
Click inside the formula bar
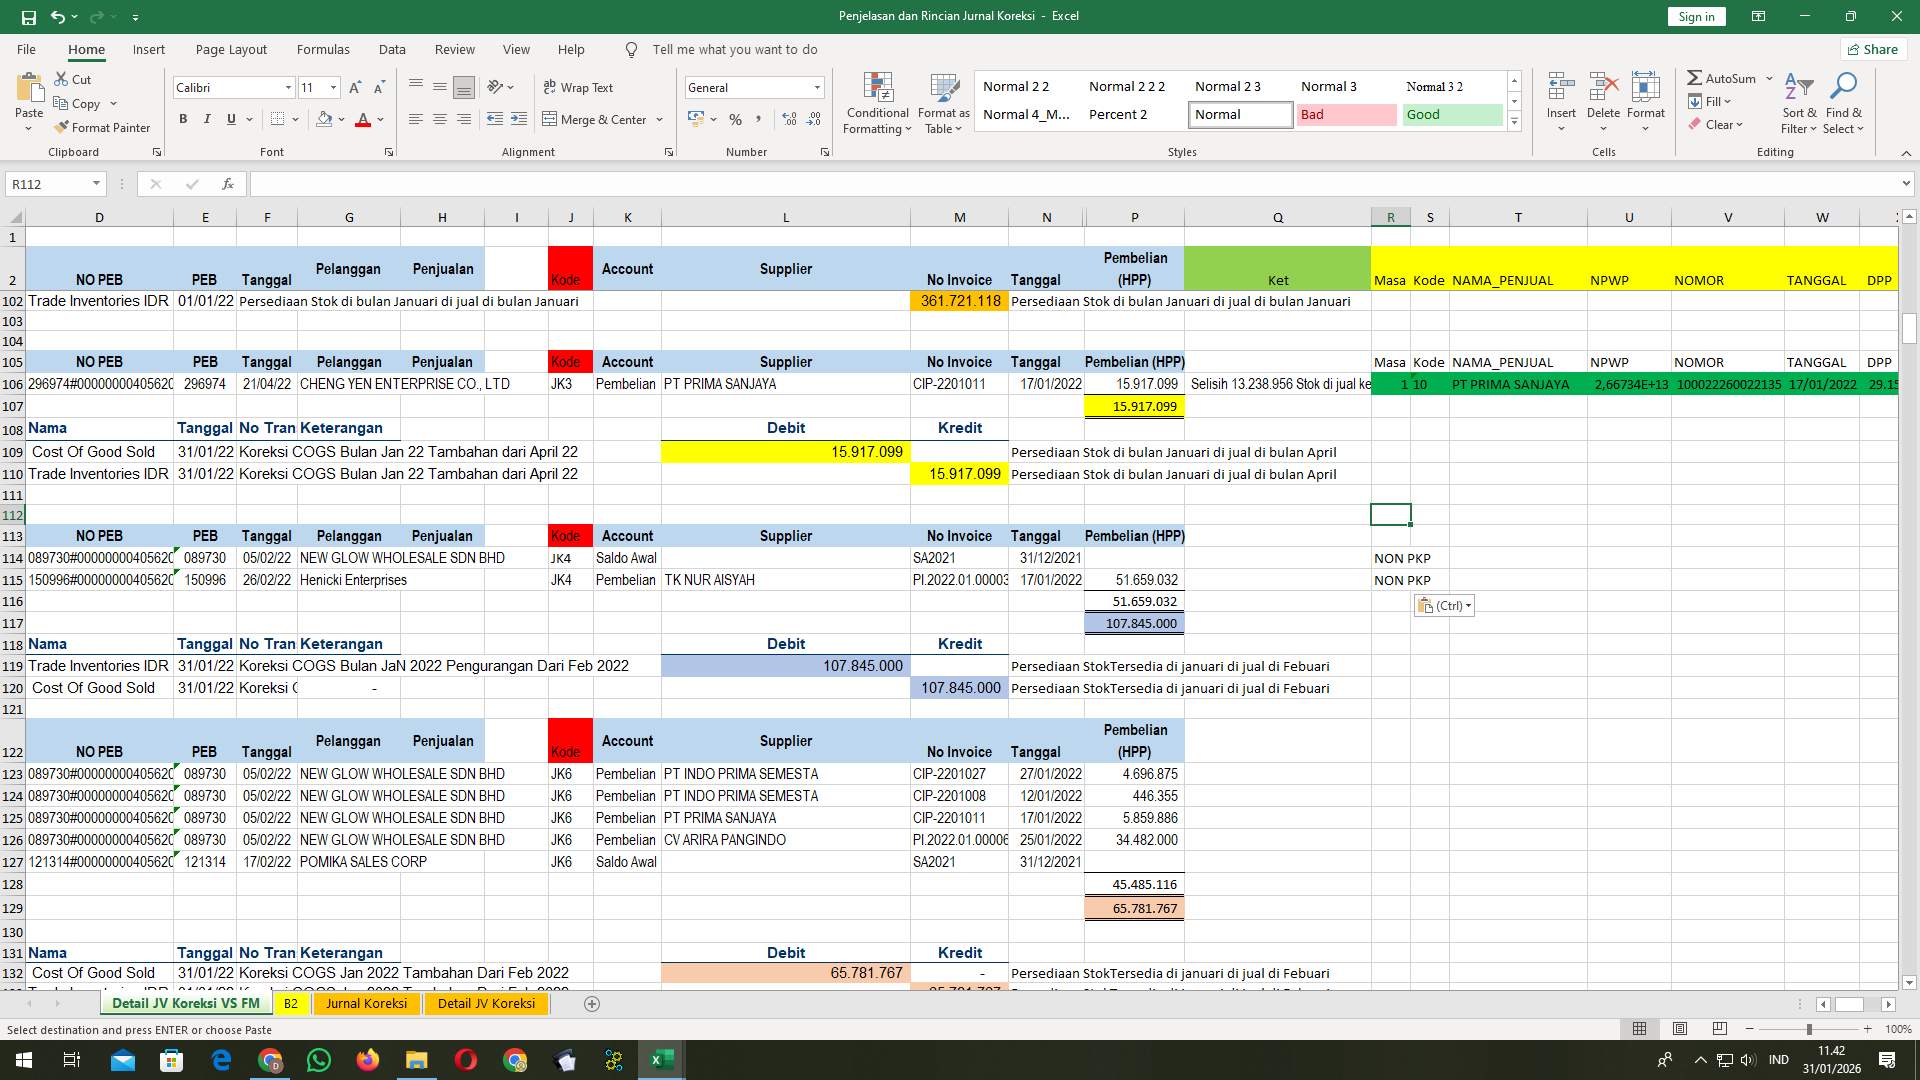700,184
